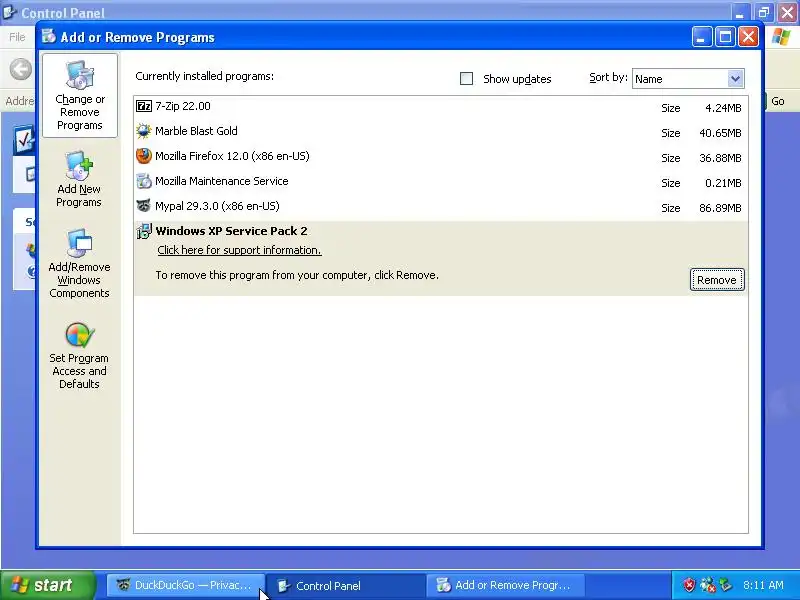Click the Add or Remove Programs title bar
This screenshot has height=600, width=800.
[x=398, y=37]
